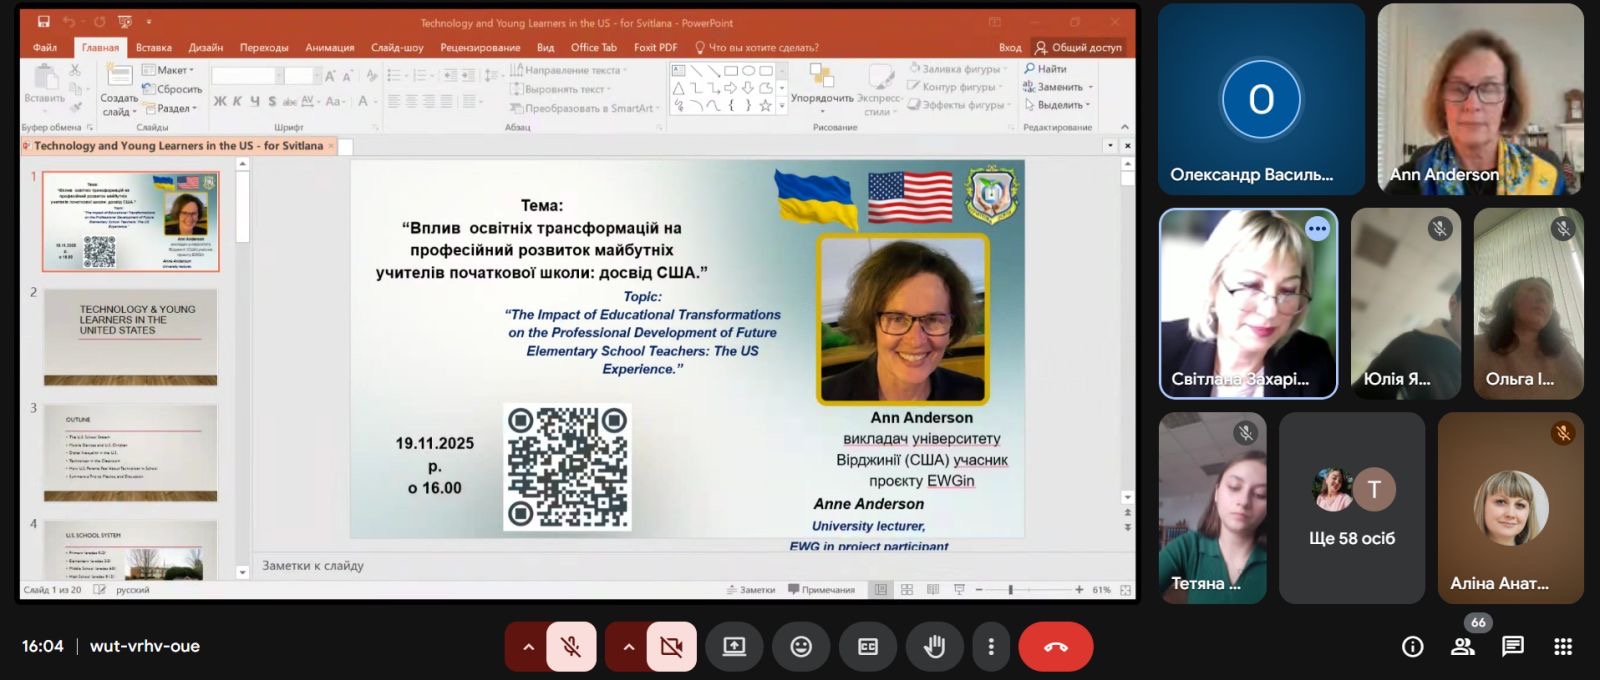This screenshot has width=1600, height=680.
Task: Switch to the Переходы tab
Action: click(264, 47)
